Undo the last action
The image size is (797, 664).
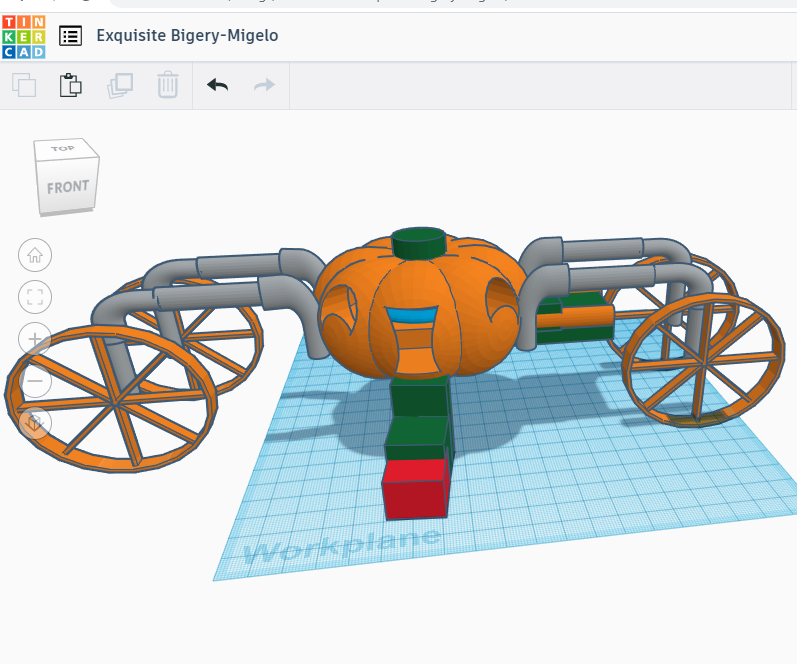pos(218,85)
